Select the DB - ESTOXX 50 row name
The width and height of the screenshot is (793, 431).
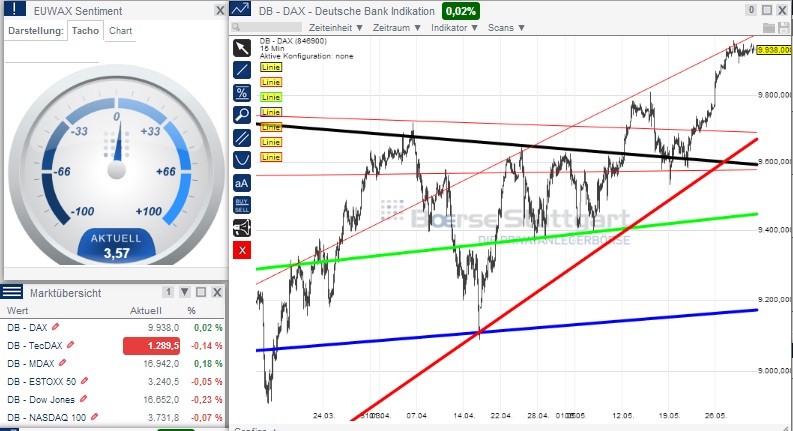click(41, 381)
